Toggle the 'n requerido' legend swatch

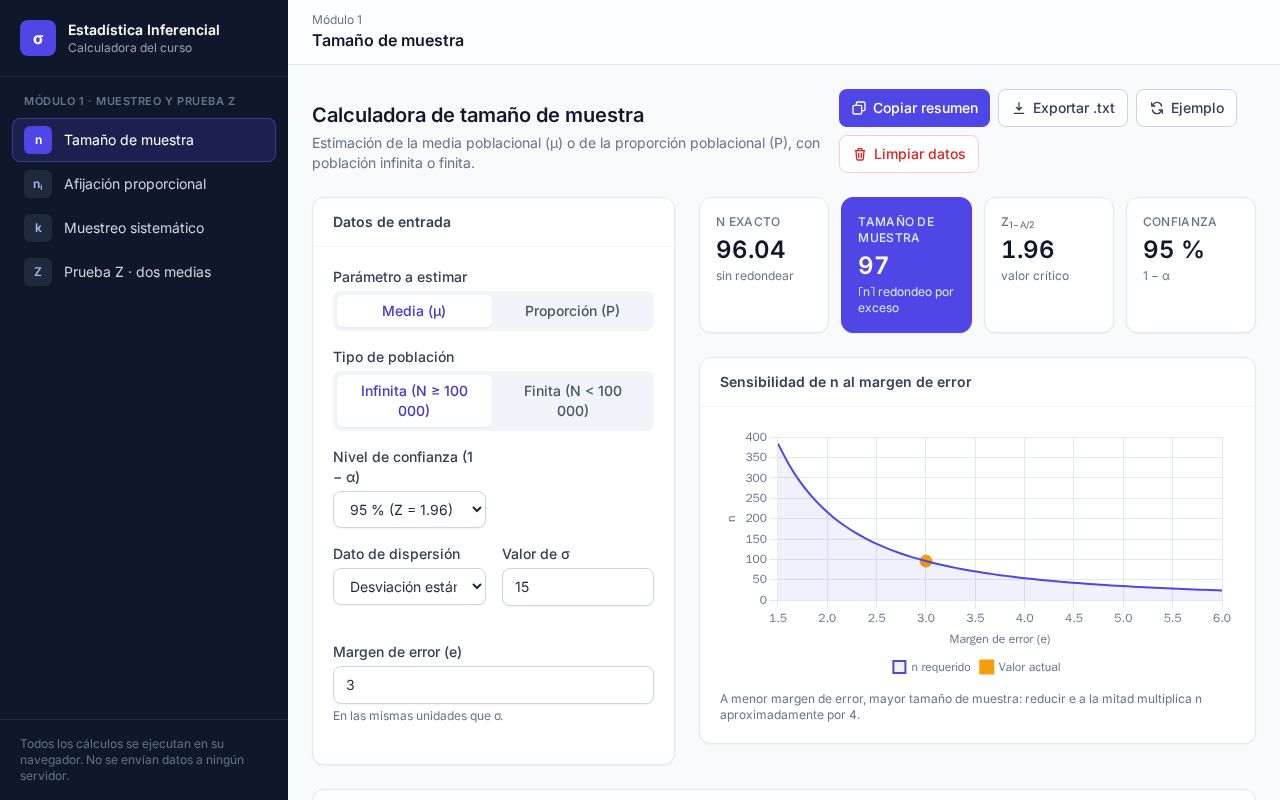click(899, 667)
